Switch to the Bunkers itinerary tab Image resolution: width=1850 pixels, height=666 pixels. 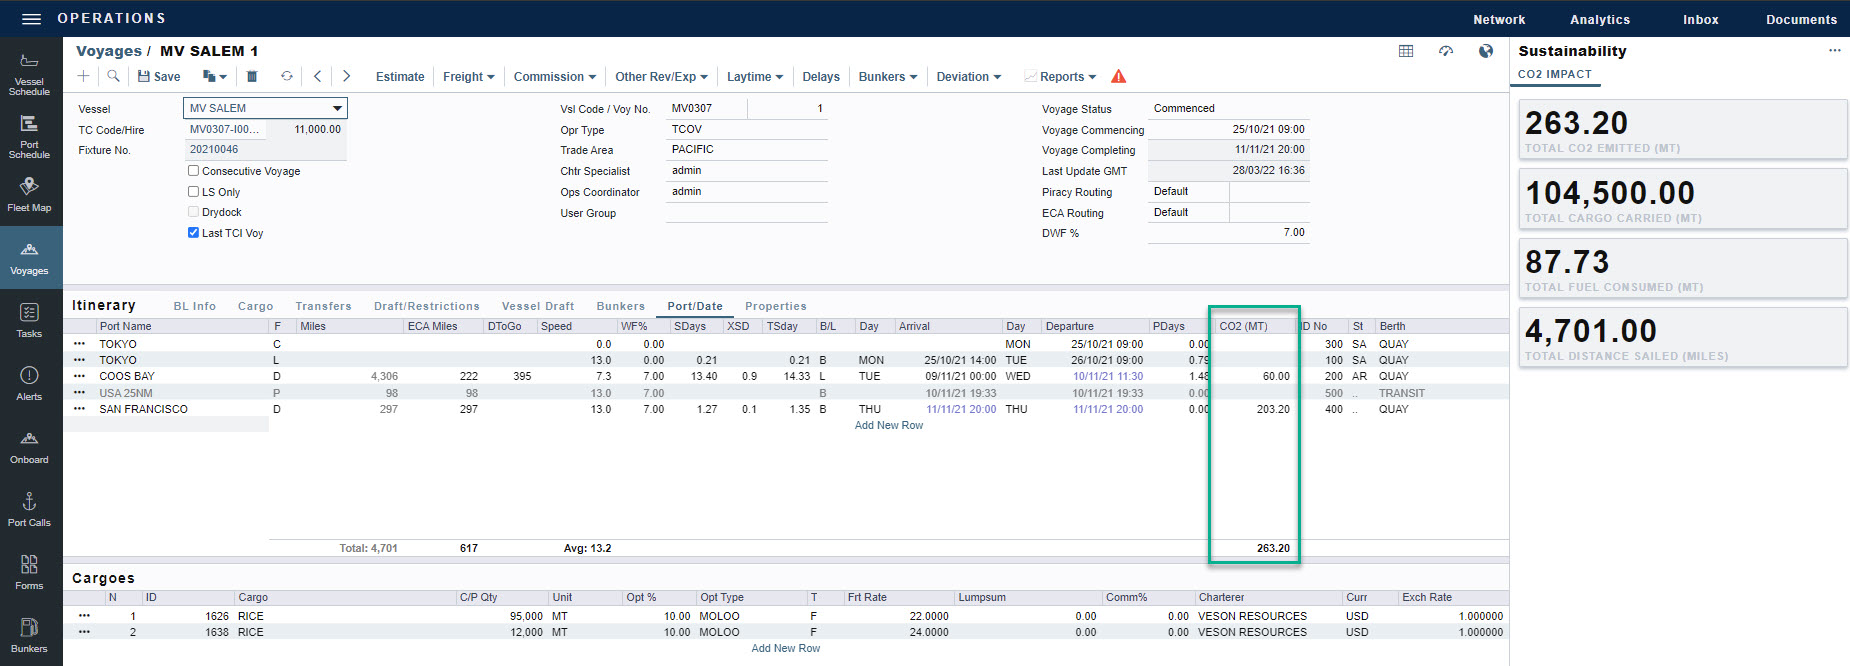click(x=620, y=306)
